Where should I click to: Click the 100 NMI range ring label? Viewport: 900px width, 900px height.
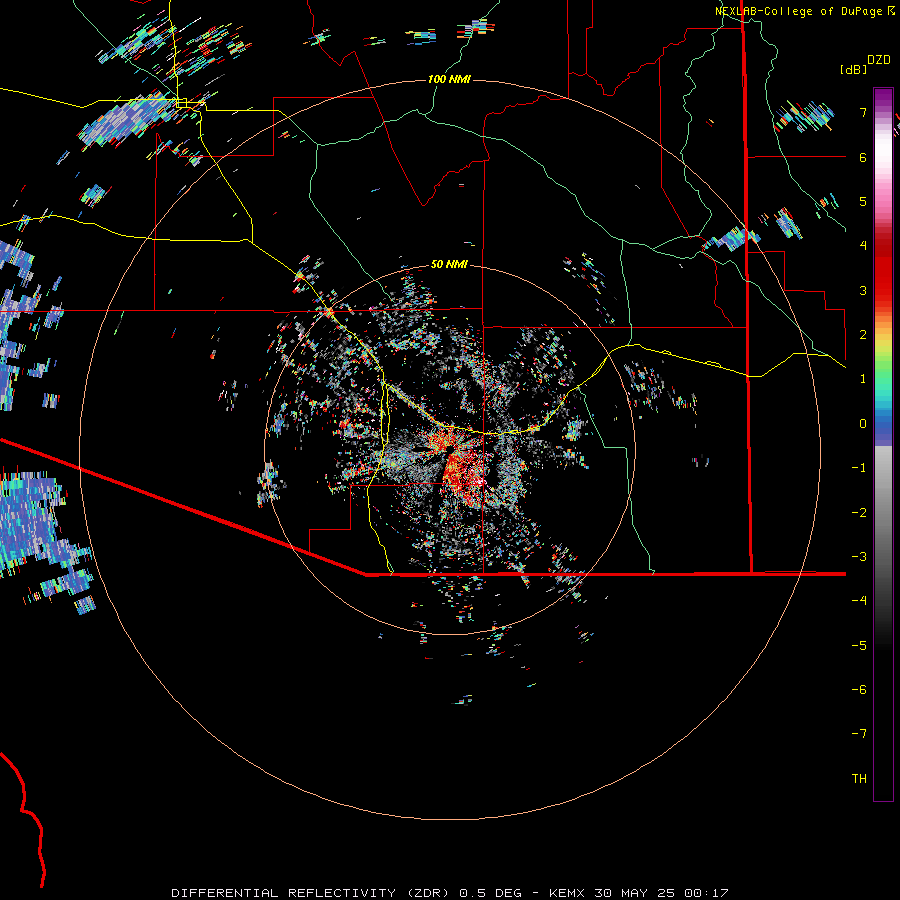[x=449, y=79]
